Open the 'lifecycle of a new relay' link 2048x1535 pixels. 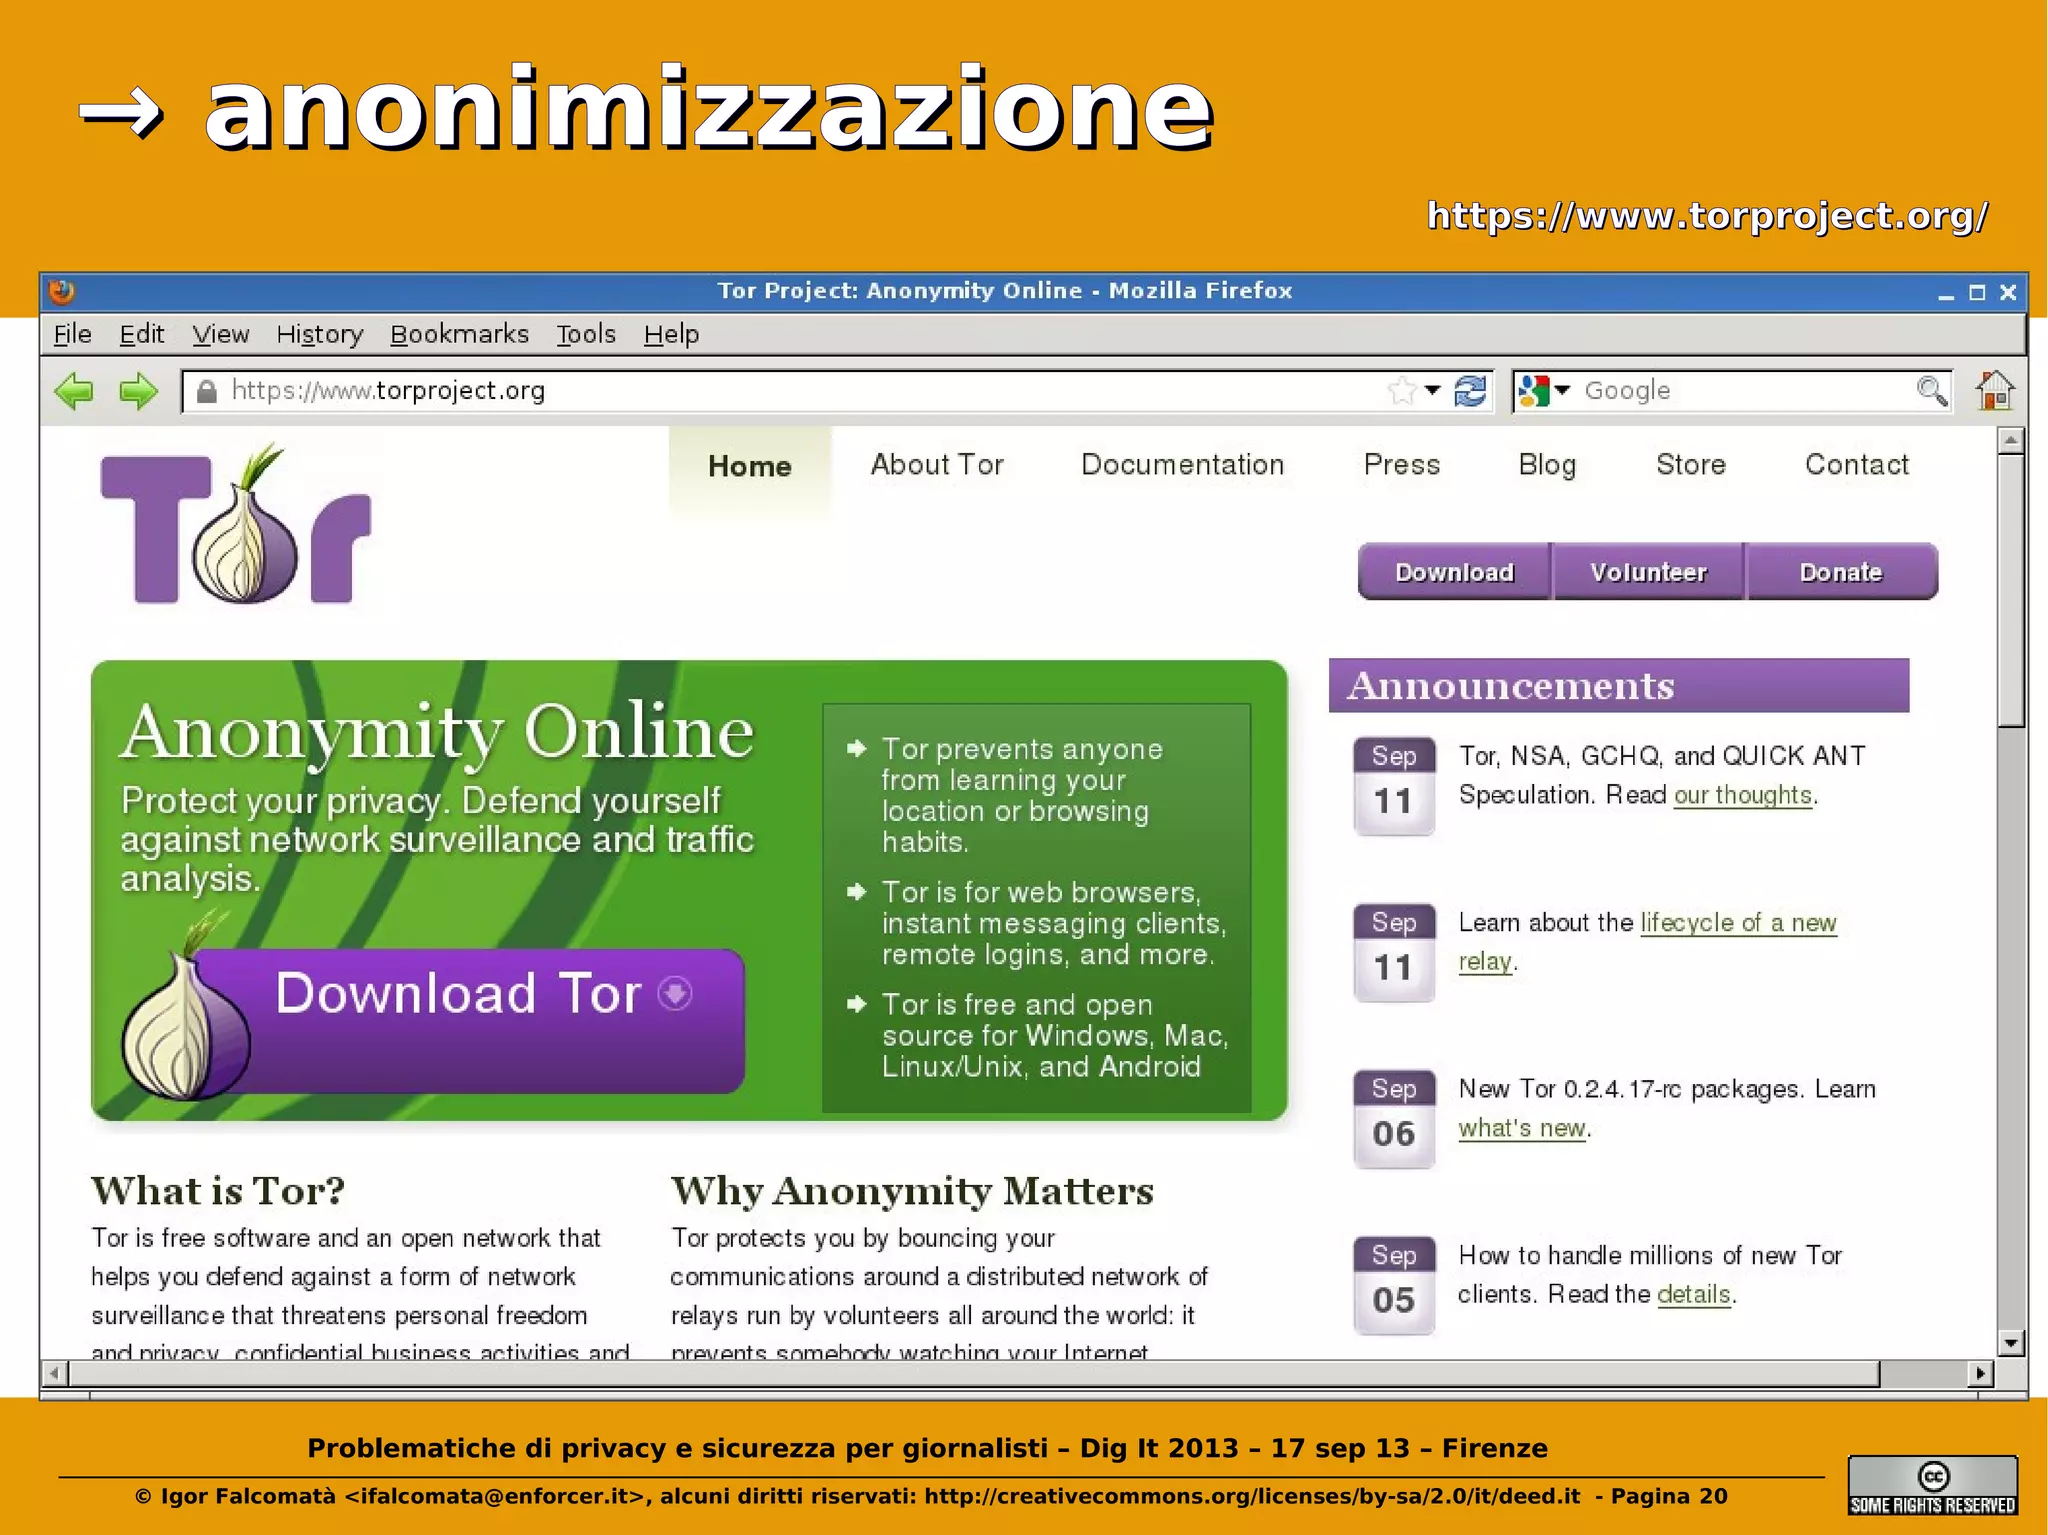pyautogui.click(x=1738, y=923)
